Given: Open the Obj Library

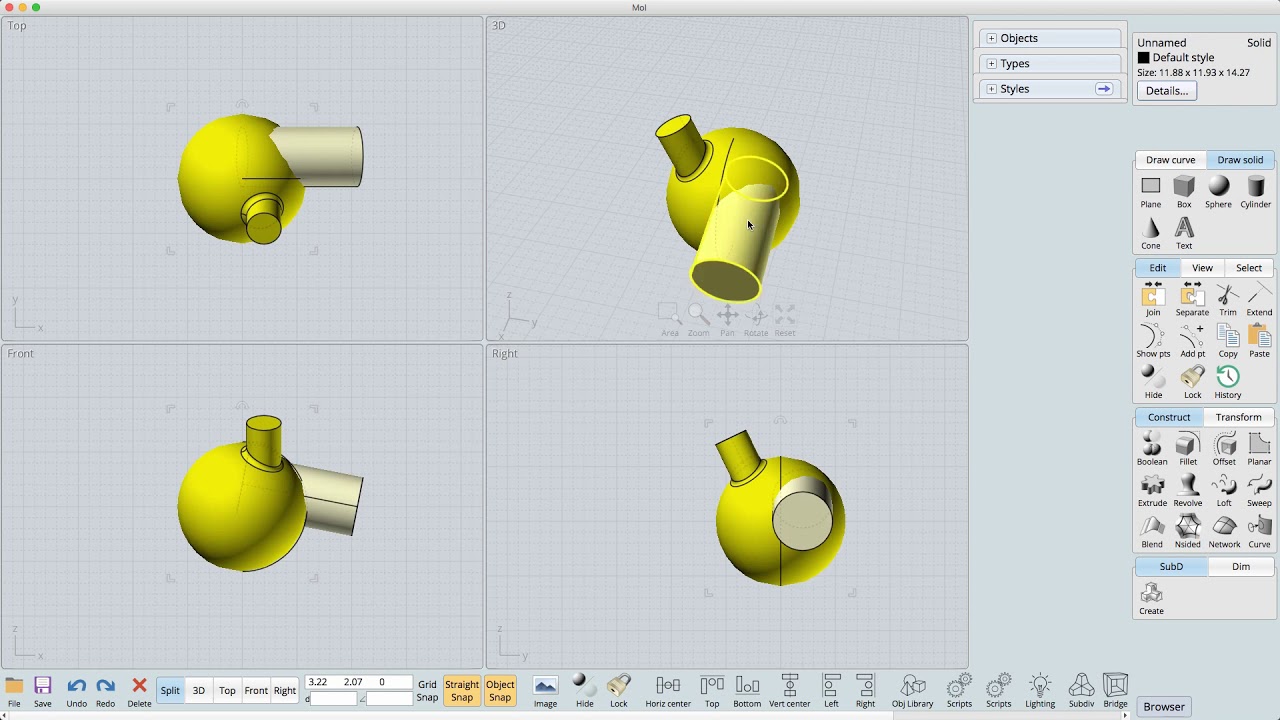Looking at the screenshot, I should point(912,690).
